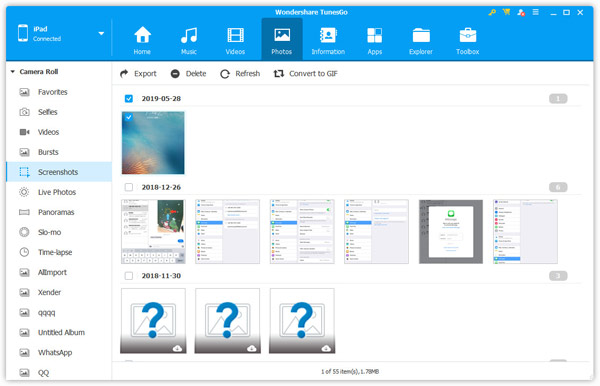
Task: Open the WhatsApp album
Action: [x=59, y=352]
